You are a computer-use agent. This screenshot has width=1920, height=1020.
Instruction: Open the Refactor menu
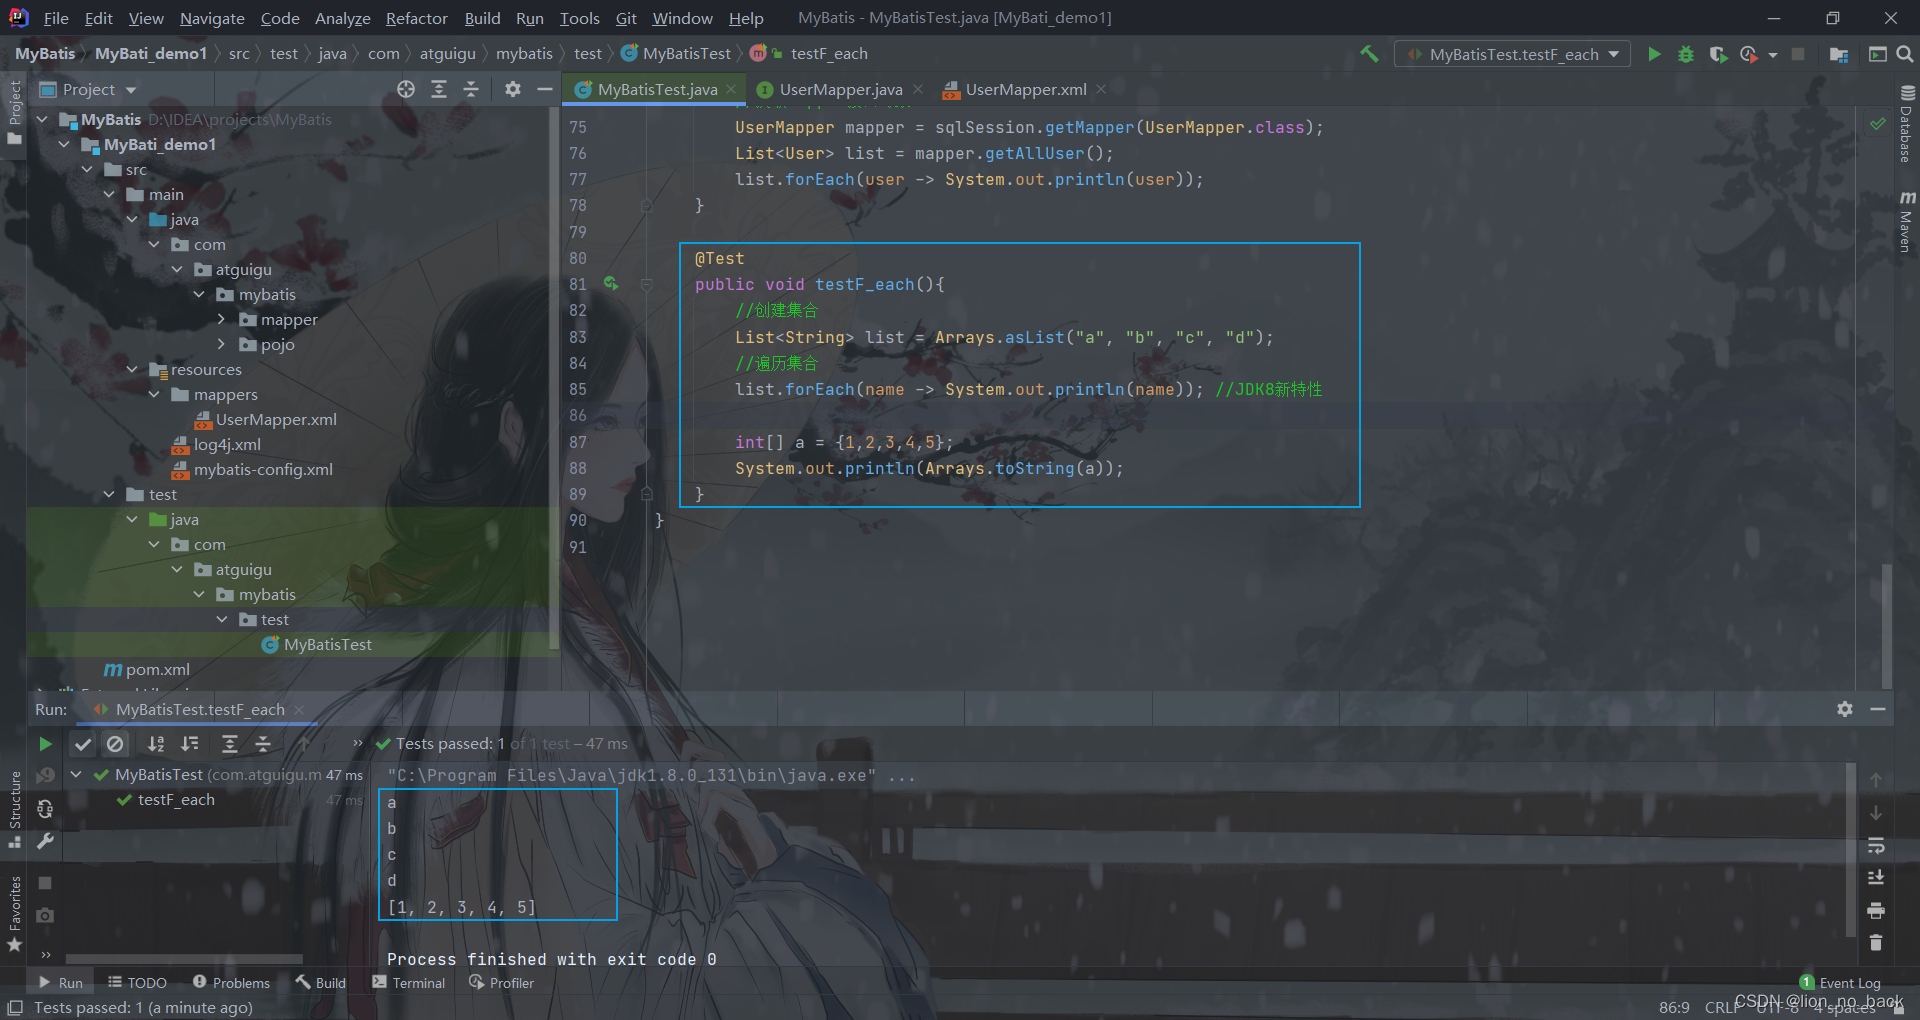416,18
